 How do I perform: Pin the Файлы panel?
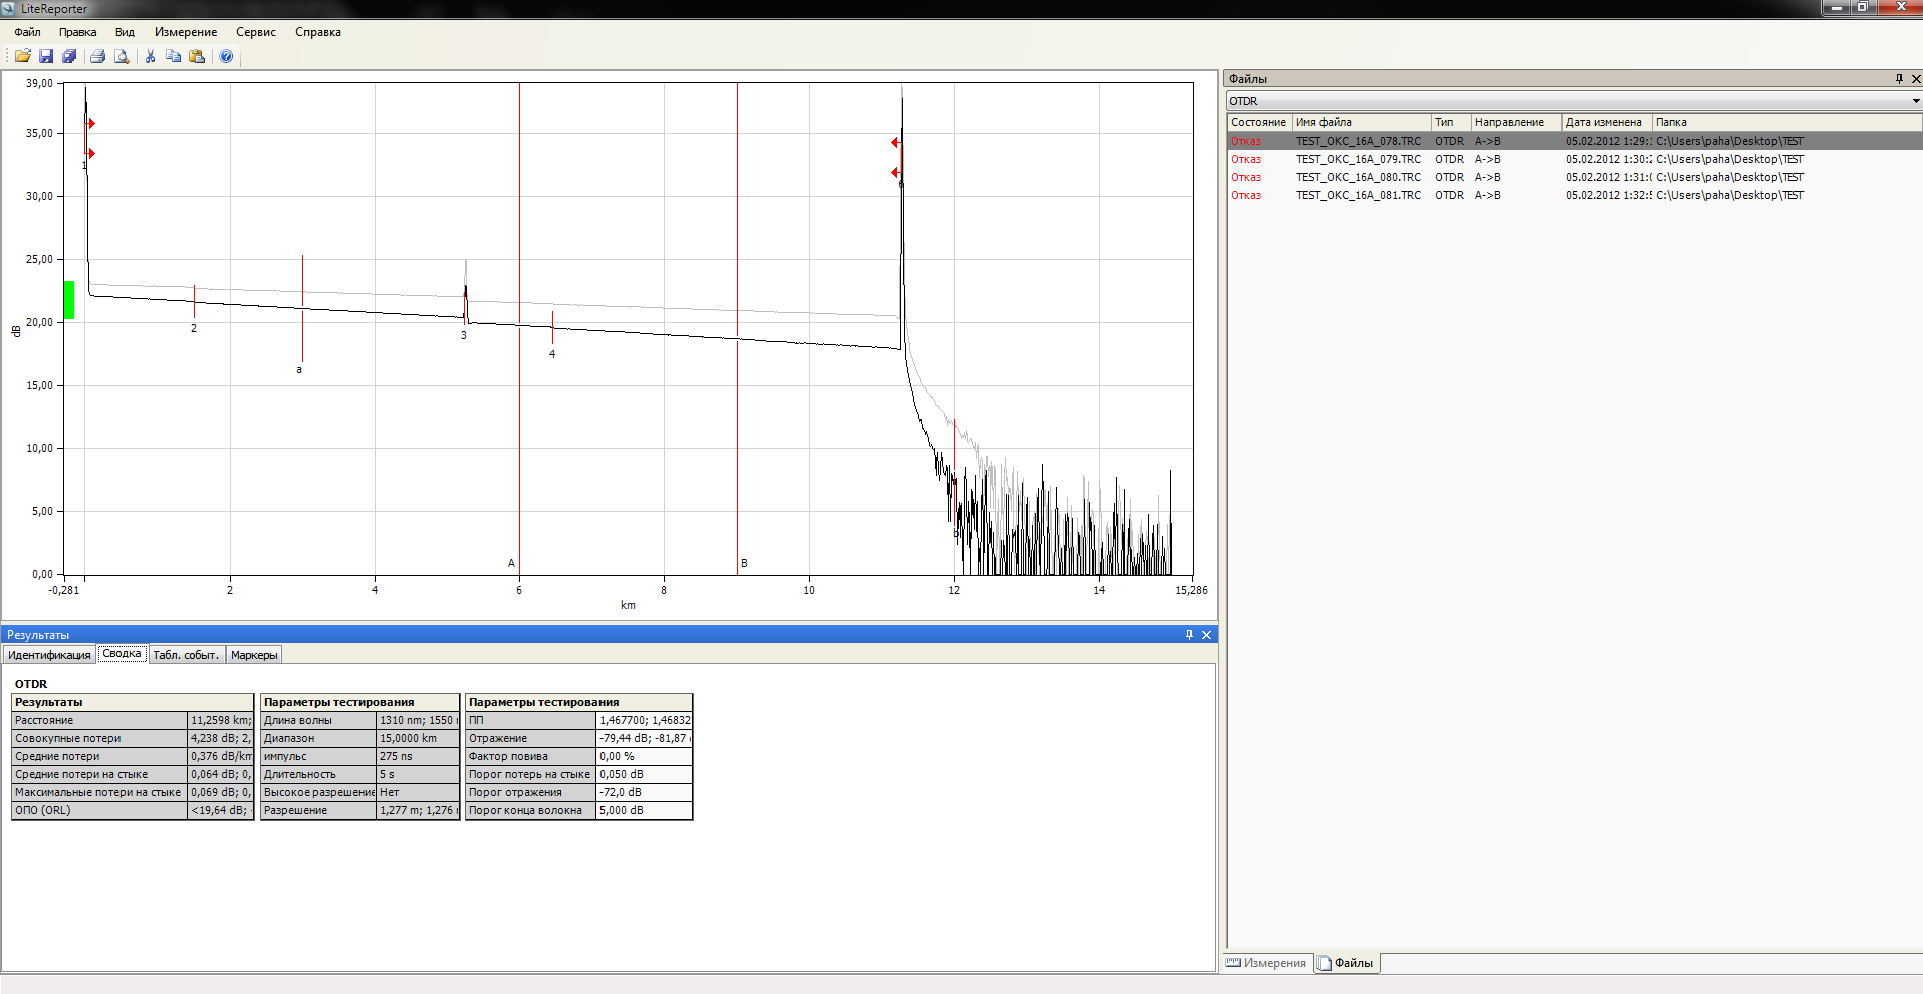1899,79
